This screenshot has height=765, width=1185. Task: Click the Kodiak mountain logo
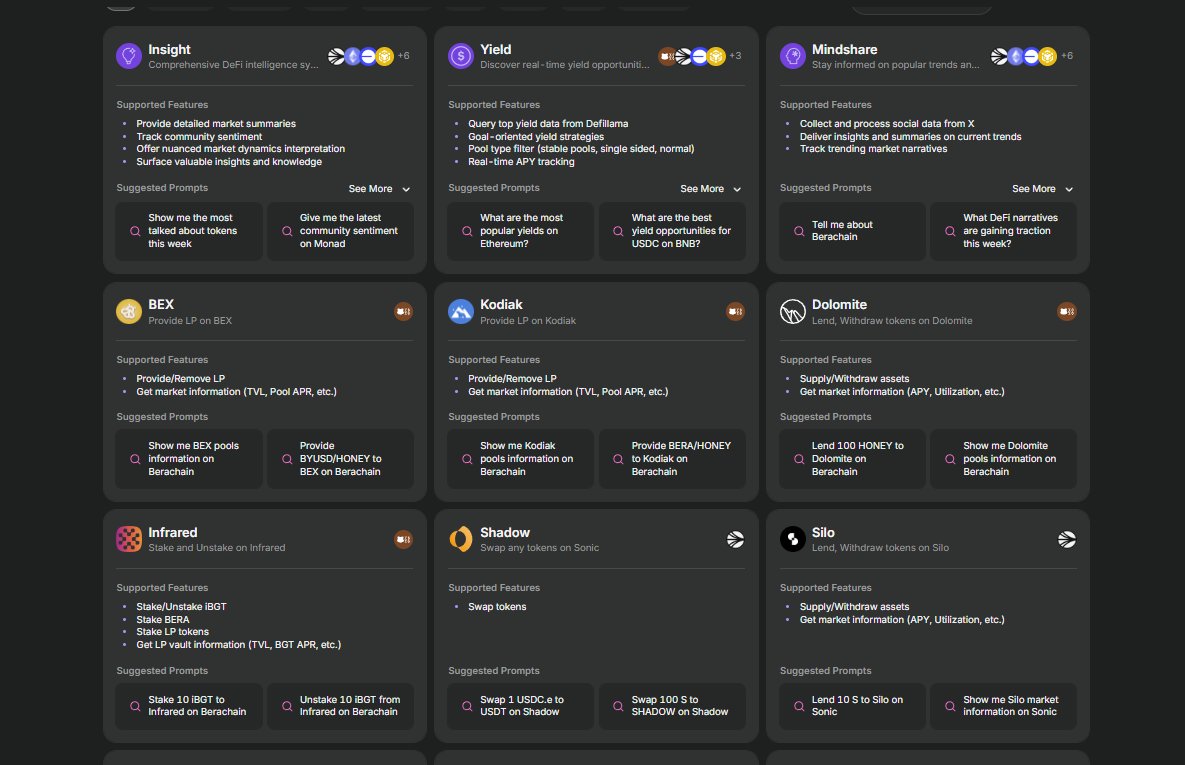click(460, 311)
